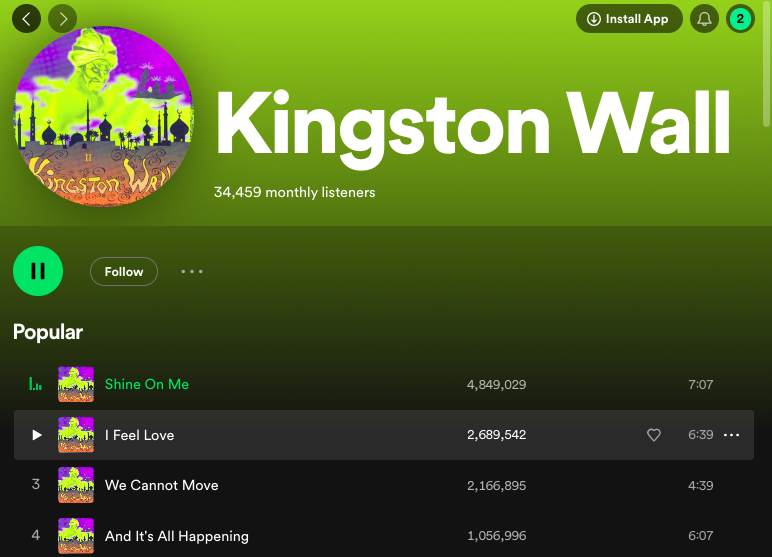Click the album thumbnail for Shine On Me
Screen dimensions: 772x557
coord(76,384)
